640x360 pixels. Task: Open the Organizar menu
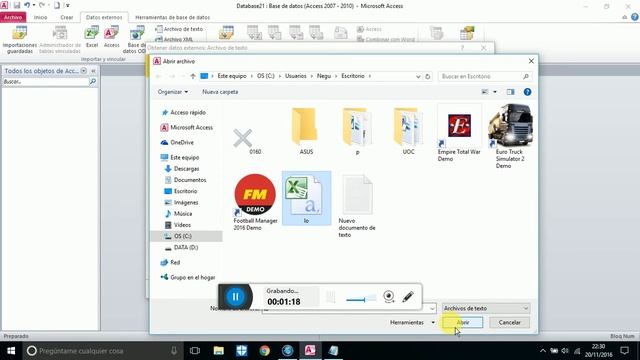(x=173, y=92)
